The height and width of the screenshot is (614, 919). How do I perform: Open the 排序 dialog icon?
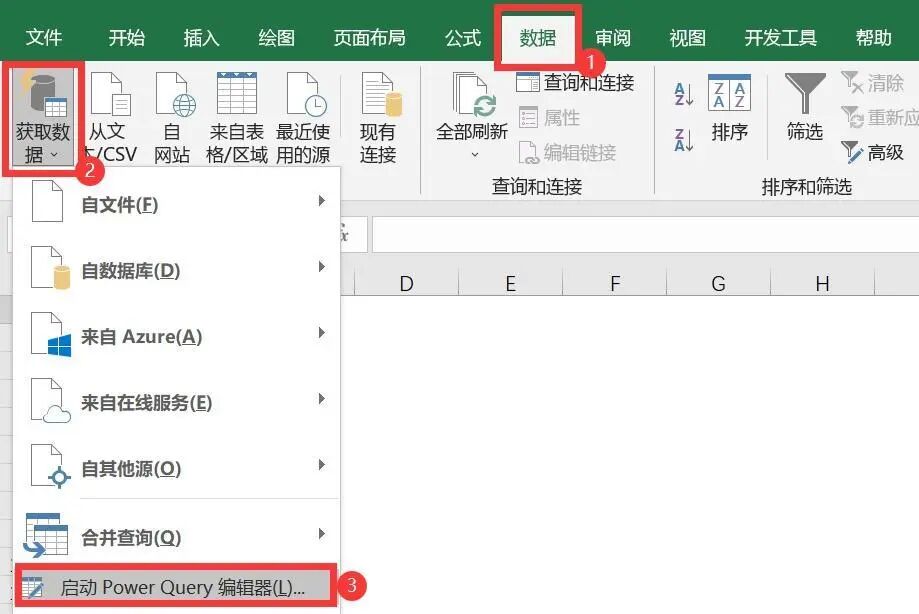(x=729, y=94)
